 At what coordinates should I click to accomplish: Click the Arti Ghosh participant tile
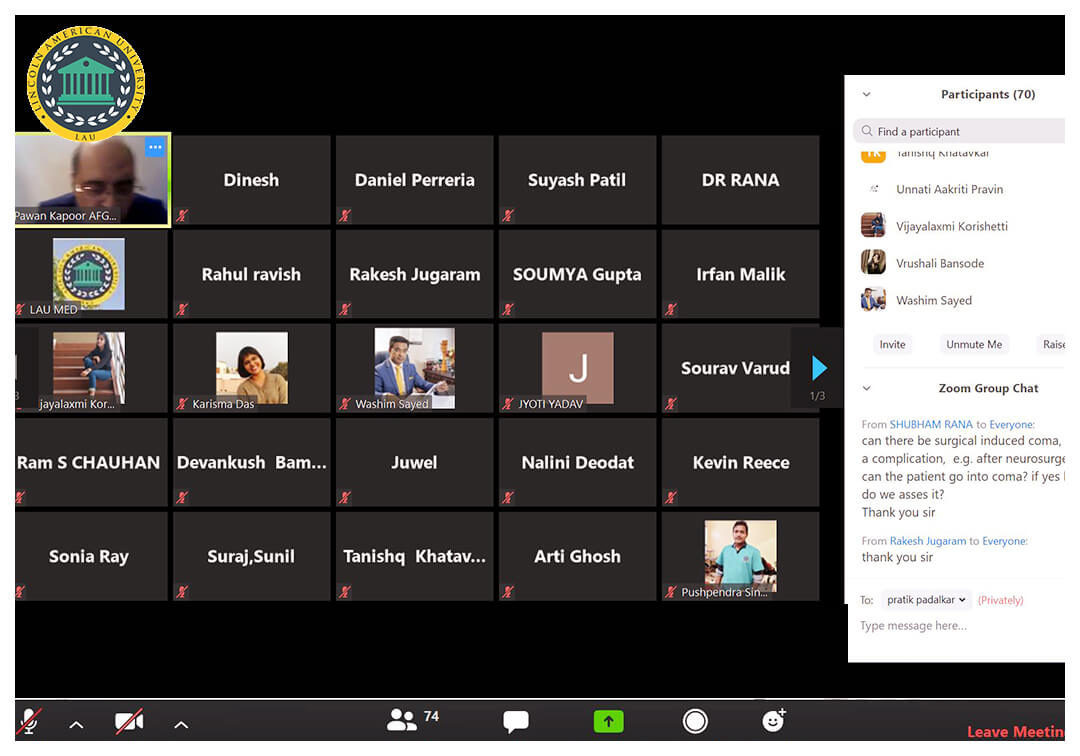coord(577,556)
